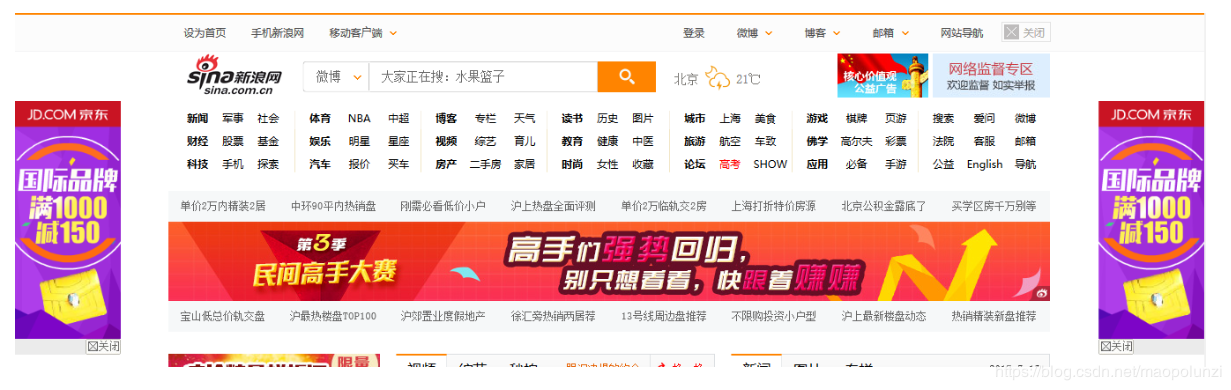Click the small Weibo icon on the banner
This screenshot has width=1231, height=390.
pyautogui.click(x=1041, y=293)
